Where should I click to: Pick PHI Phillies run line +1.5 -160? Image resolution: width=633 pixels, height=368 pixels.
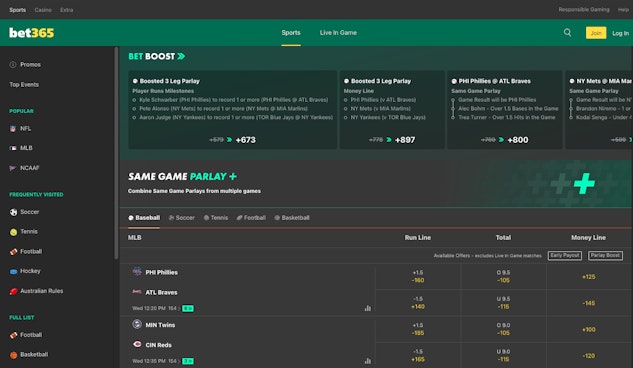(x=418, y=276)
